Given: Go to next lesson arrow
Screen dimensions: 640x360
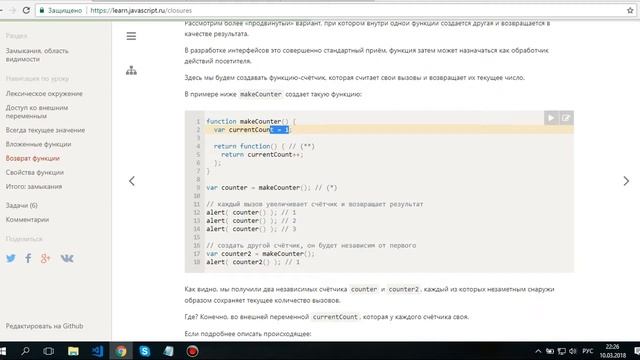Looking at the screenshot, I should pos(626,181).
